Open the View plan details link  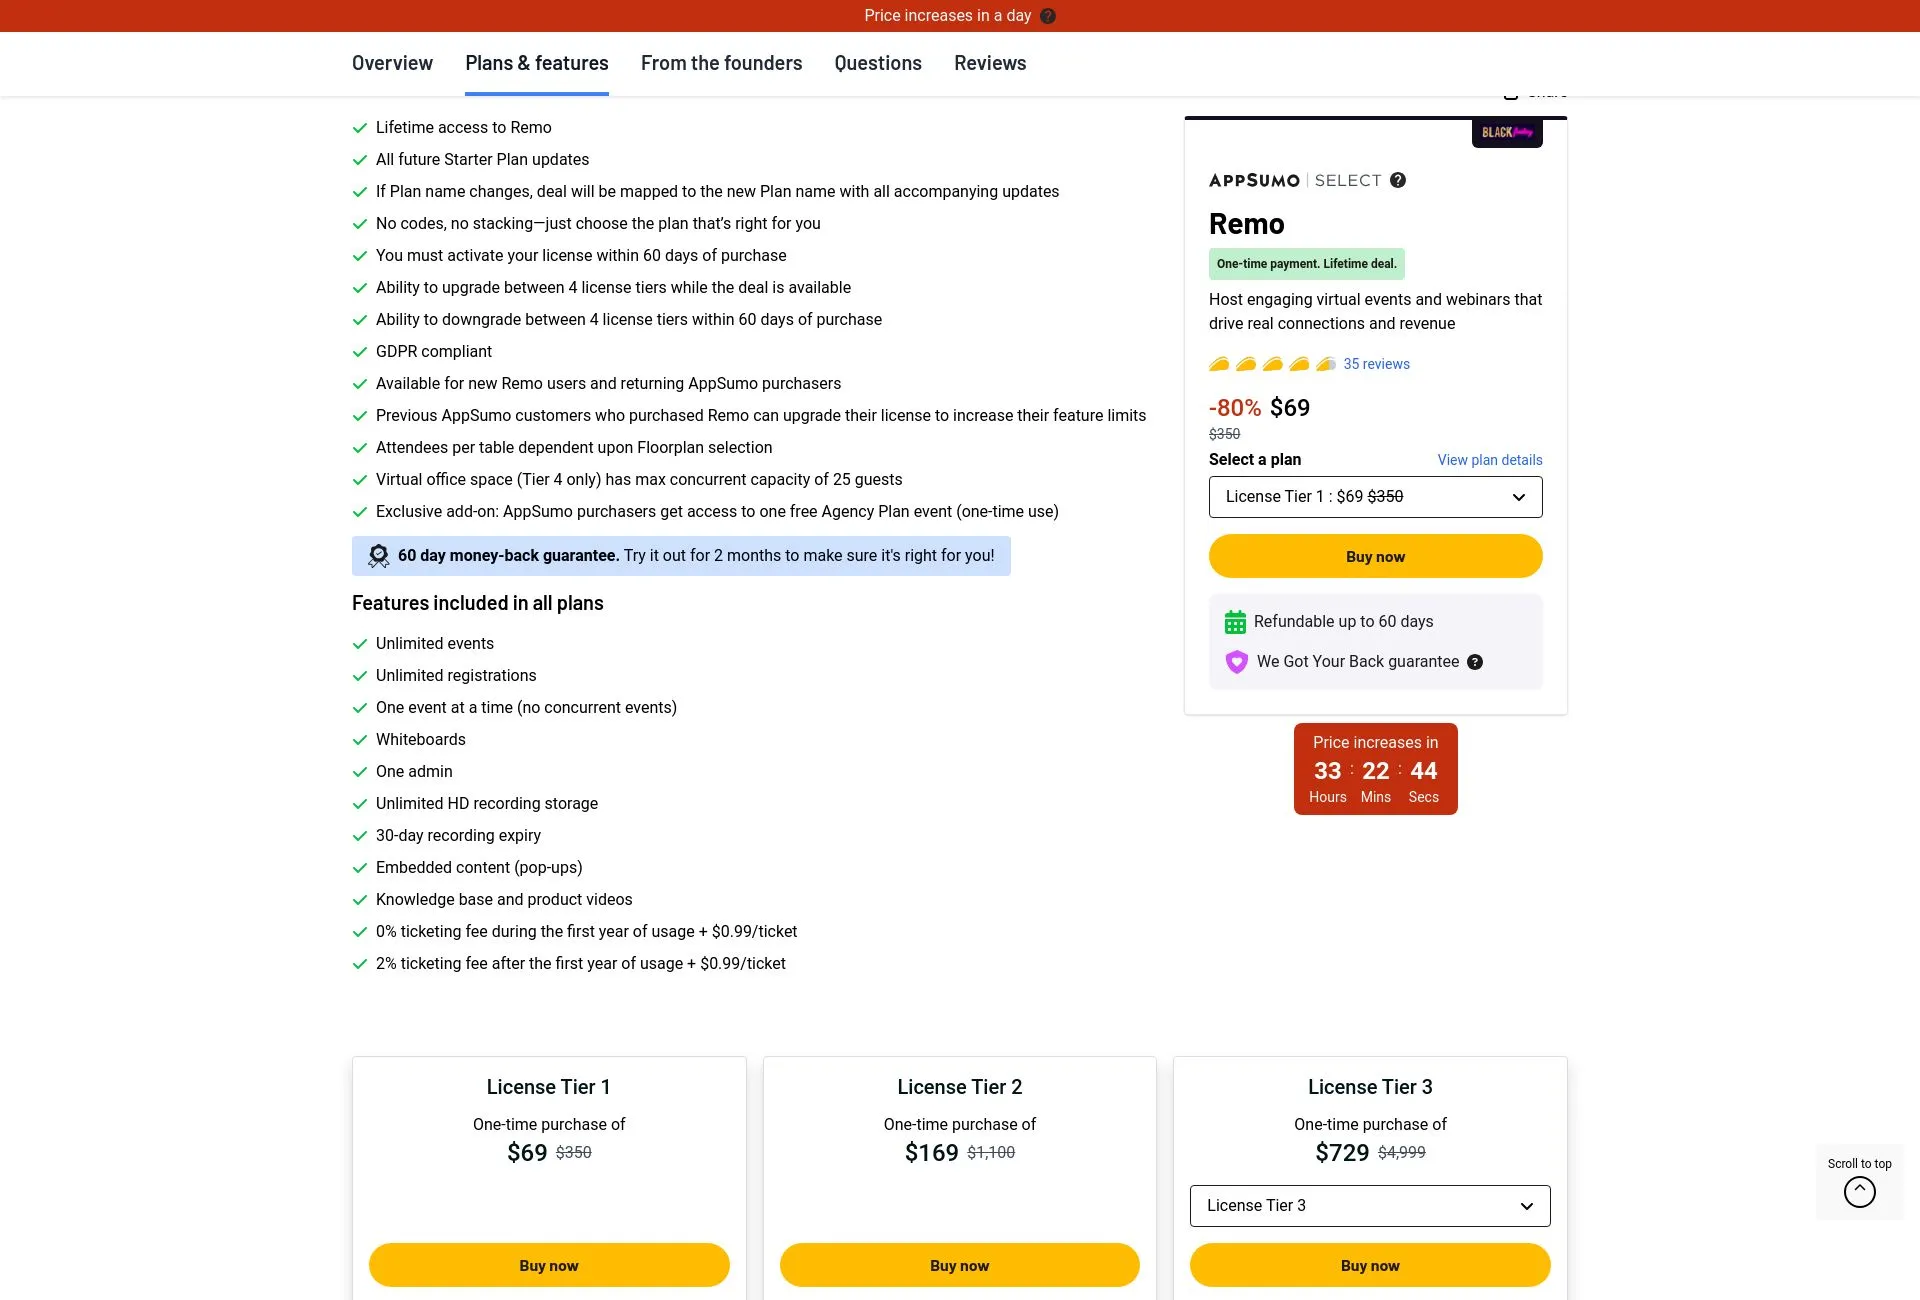(1489, 460)
